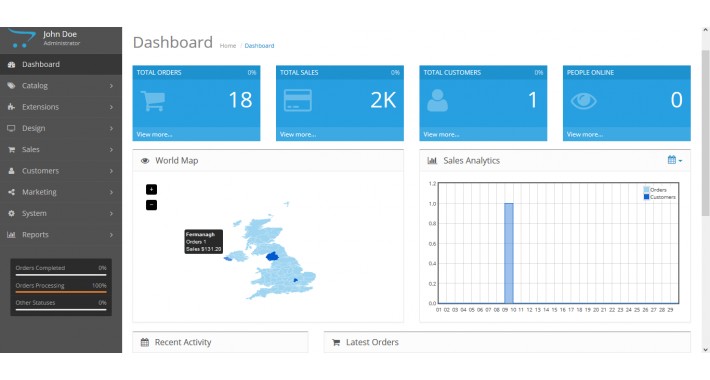Click View more under Total Customers

(x=441, y=135)
